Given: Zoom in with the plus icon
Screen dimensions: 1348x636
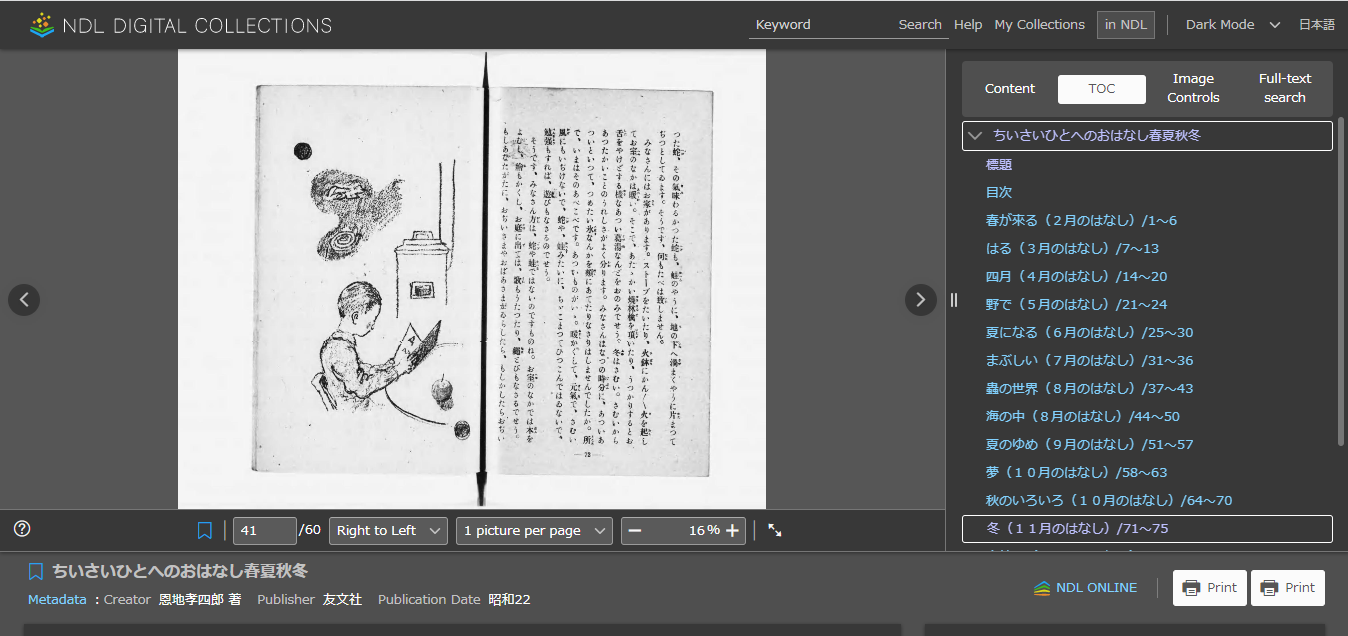Looking at the screenshot, I should tap(731, 530).
